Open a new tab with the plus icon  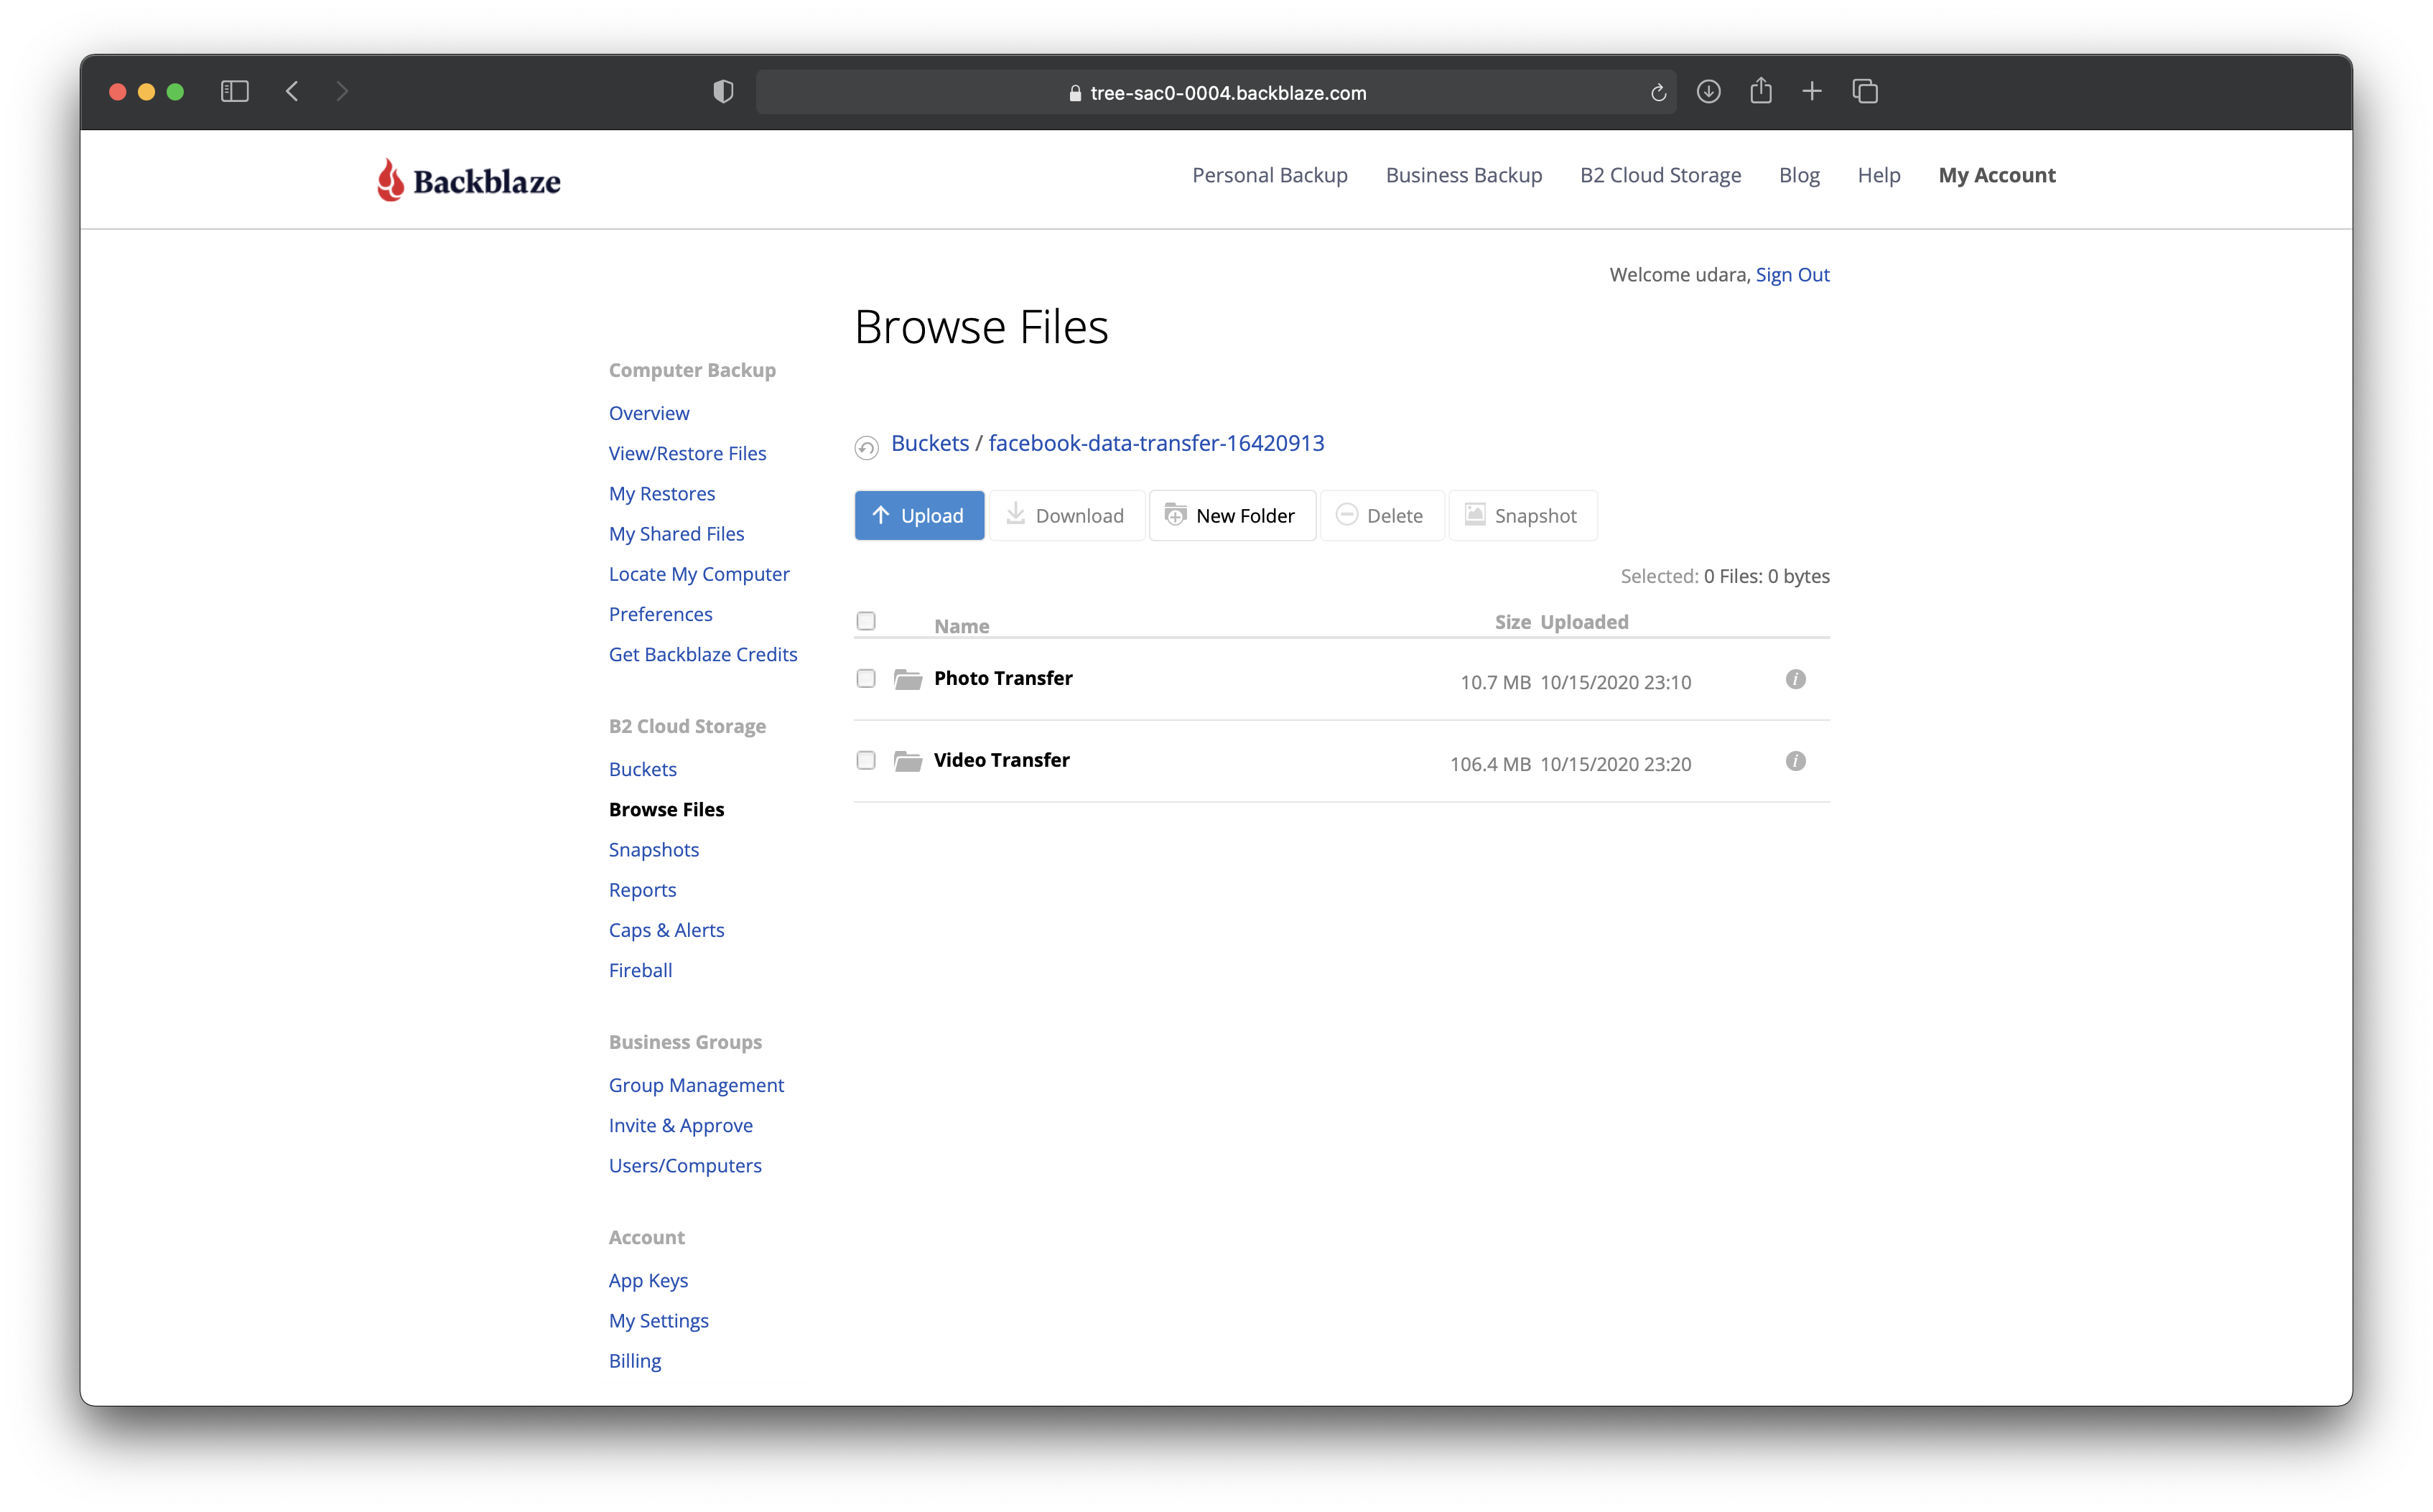point(1812,92)
